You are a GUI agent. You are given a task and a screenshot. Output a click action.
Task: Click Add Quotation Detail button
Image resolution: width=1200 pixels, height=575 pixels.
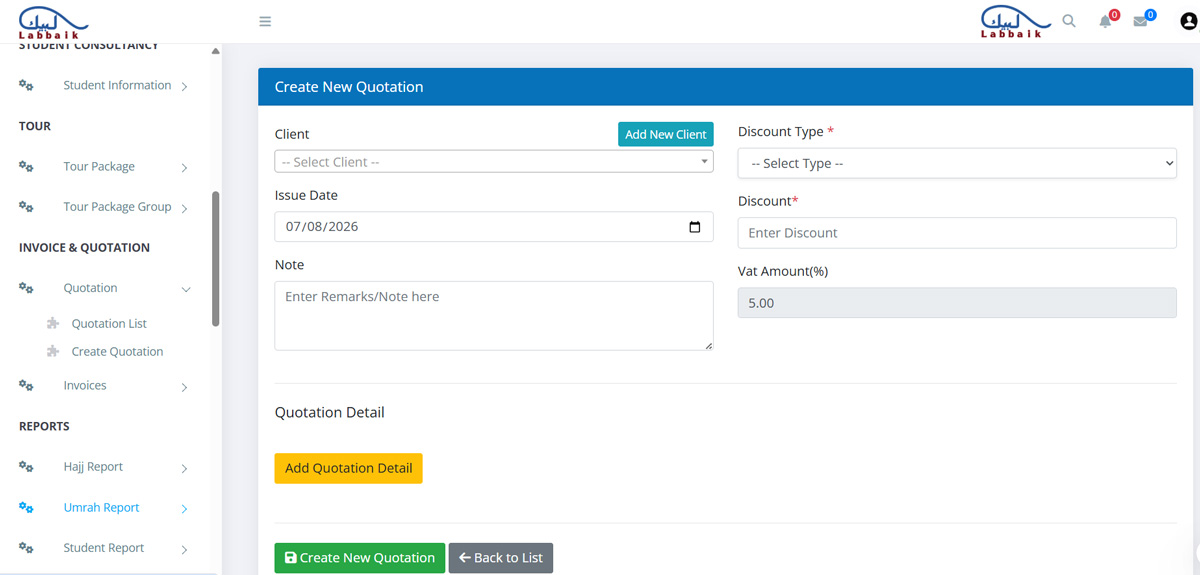(349, 468)
